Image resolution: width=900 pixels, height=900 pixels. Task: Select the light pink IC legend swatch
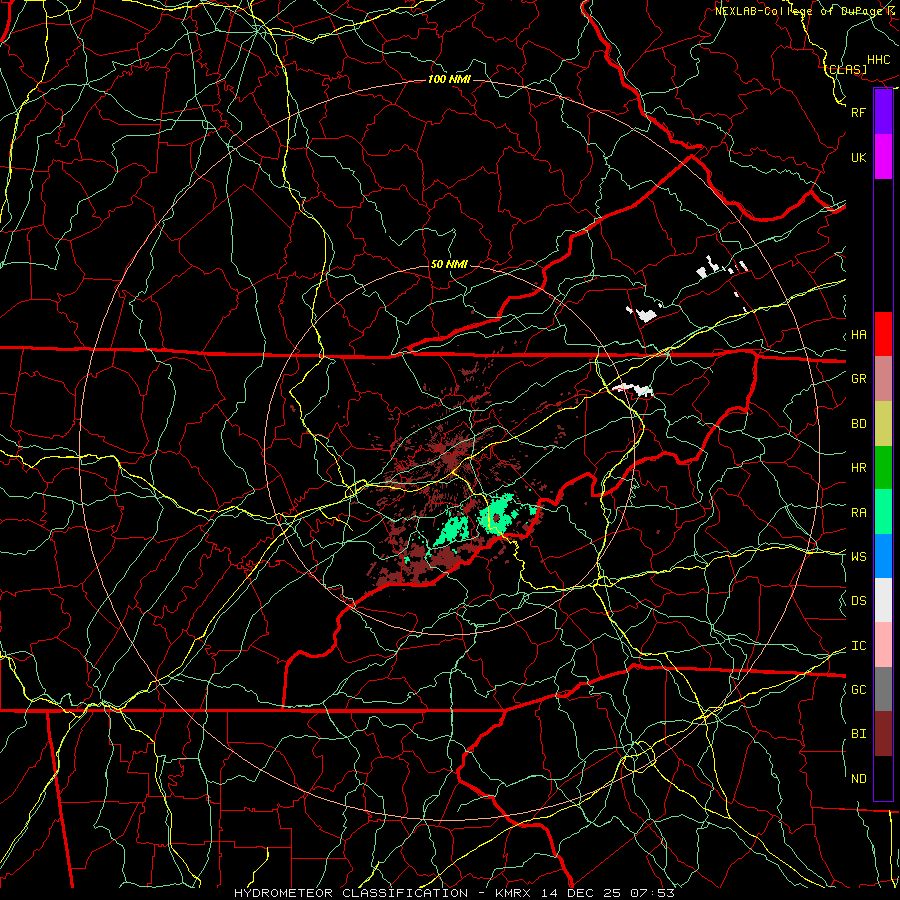coord(883,645)
